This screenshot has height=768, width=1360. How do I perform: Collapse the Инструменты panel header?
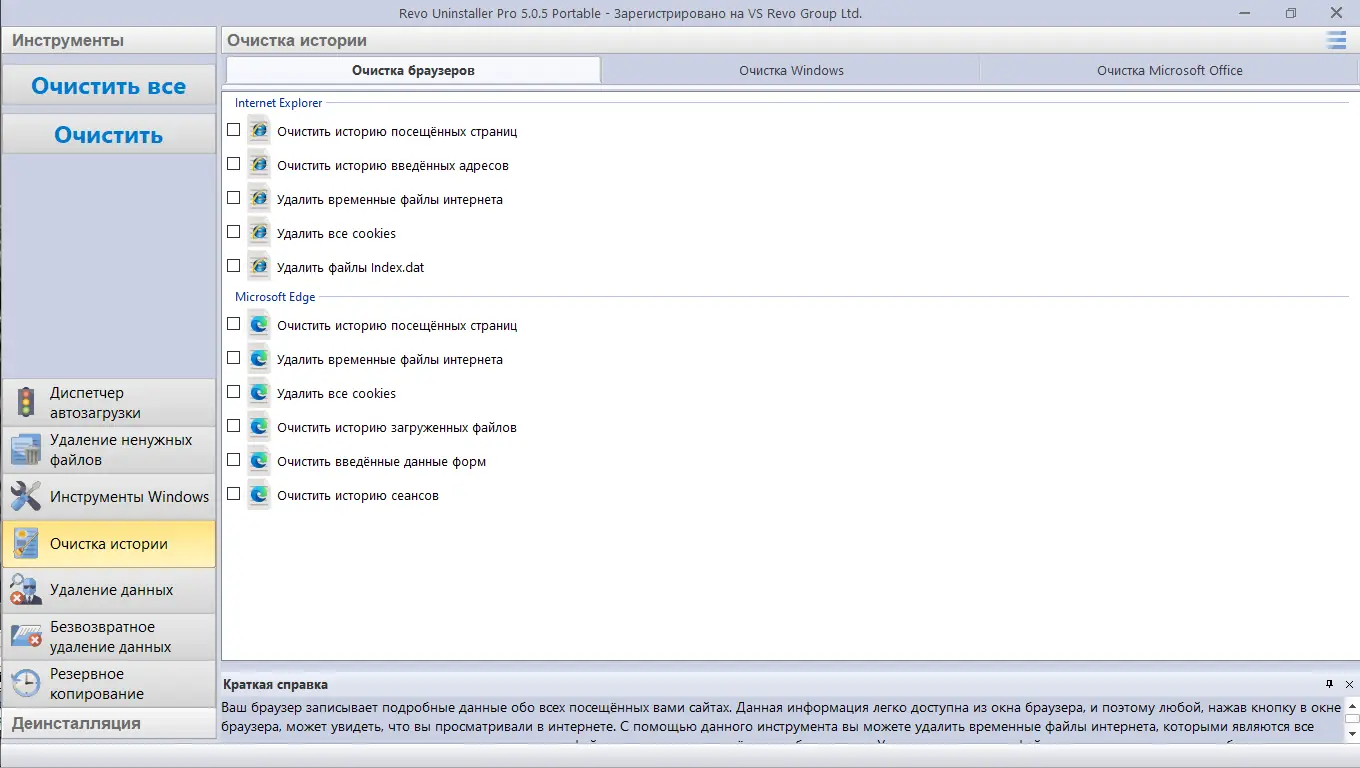point(109,40)
